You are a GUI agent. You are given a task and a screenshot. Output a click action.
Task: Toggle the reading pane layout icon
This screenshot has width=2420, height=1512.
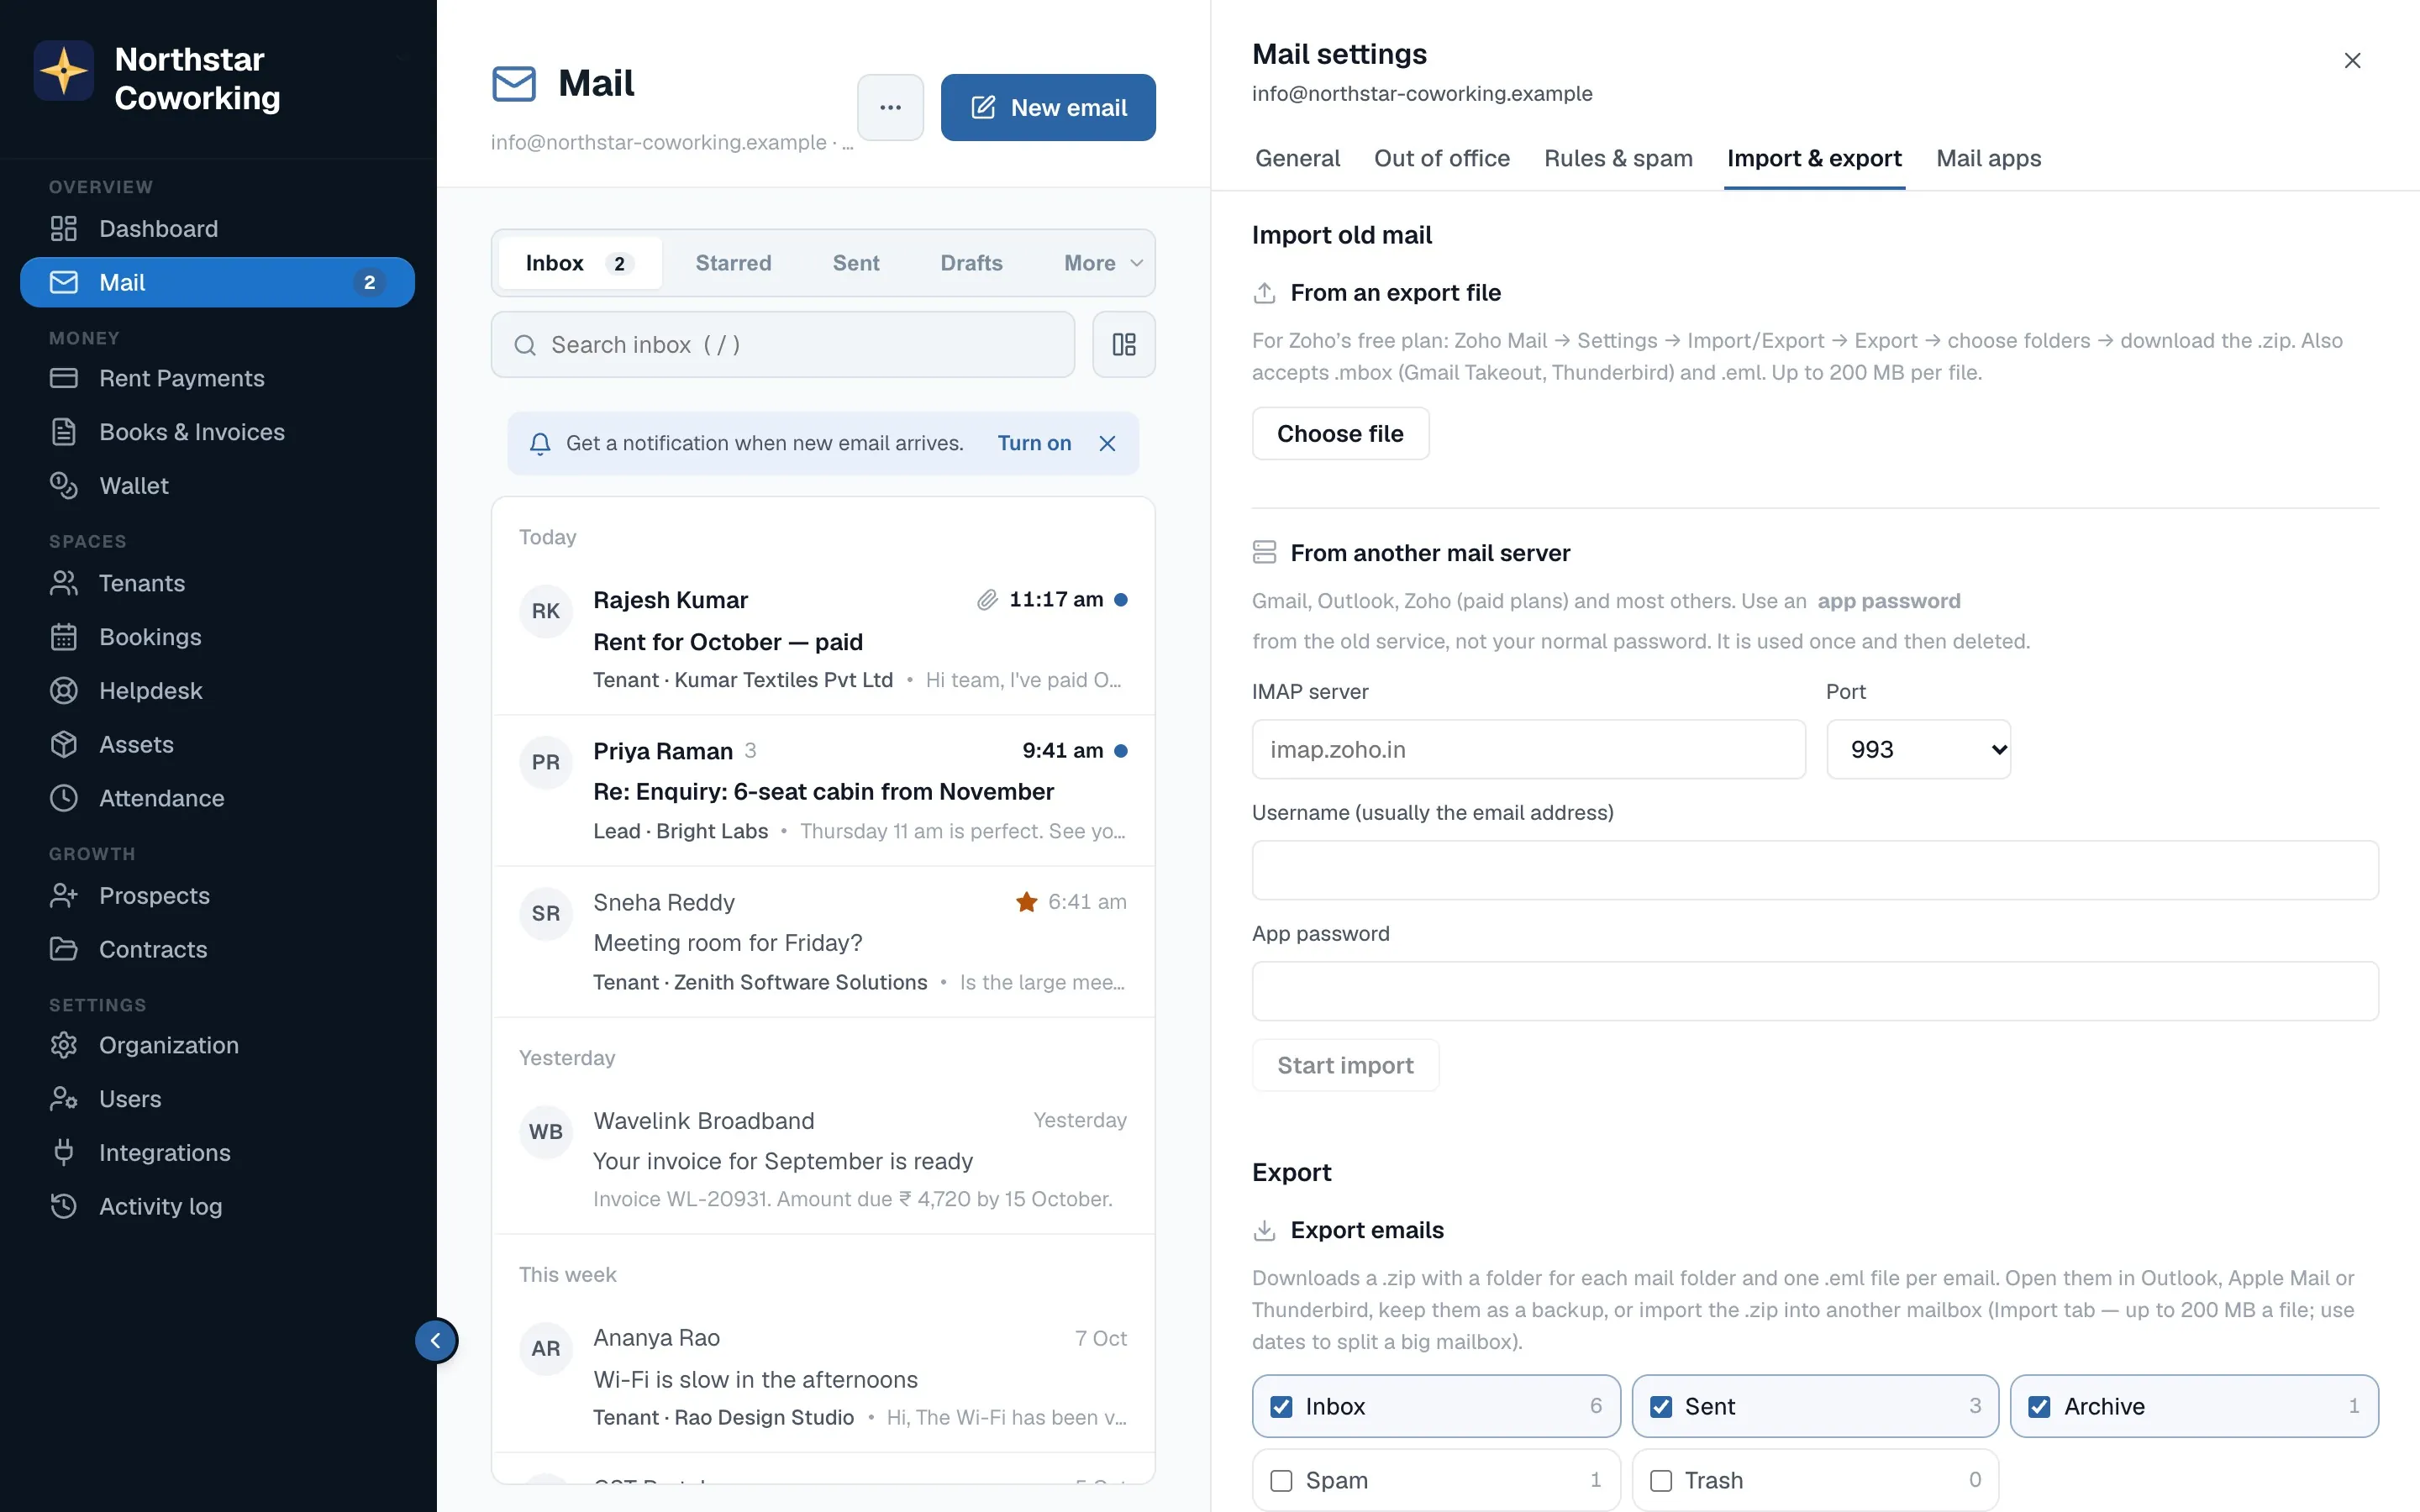coord(1124,345)
